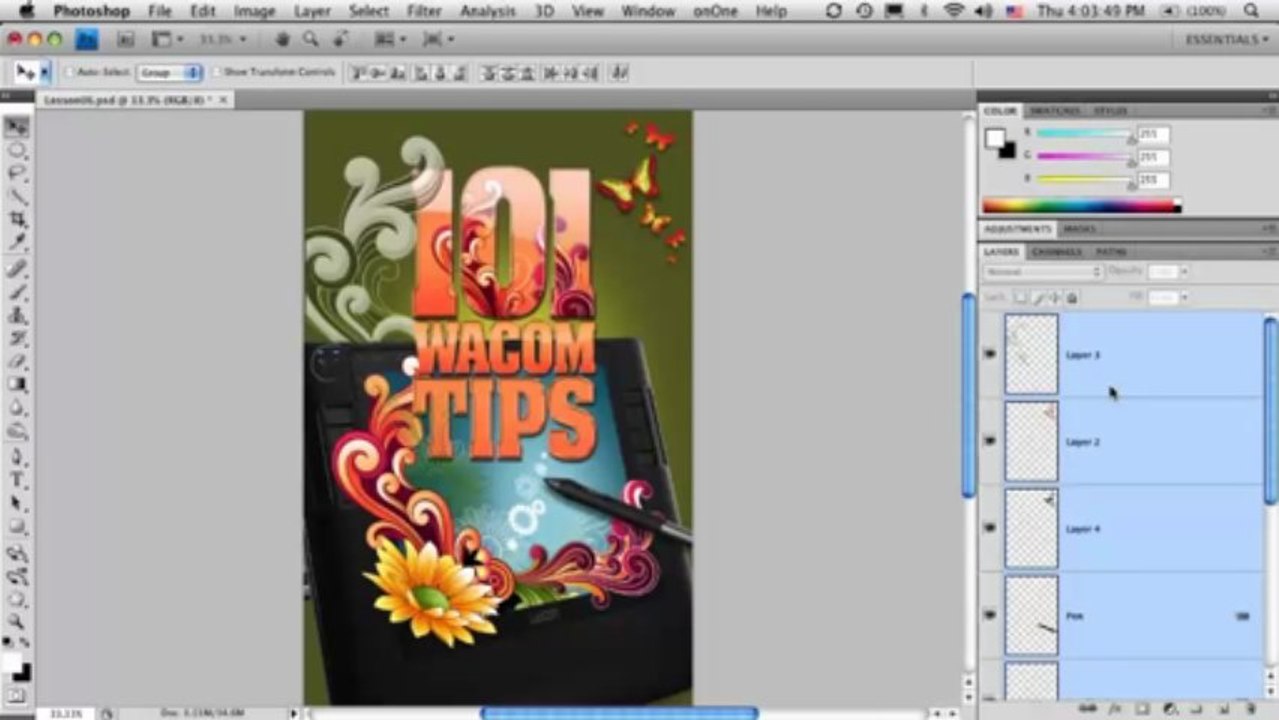Click the Layer 2 thumbnail

click(x=1031, y=441)
